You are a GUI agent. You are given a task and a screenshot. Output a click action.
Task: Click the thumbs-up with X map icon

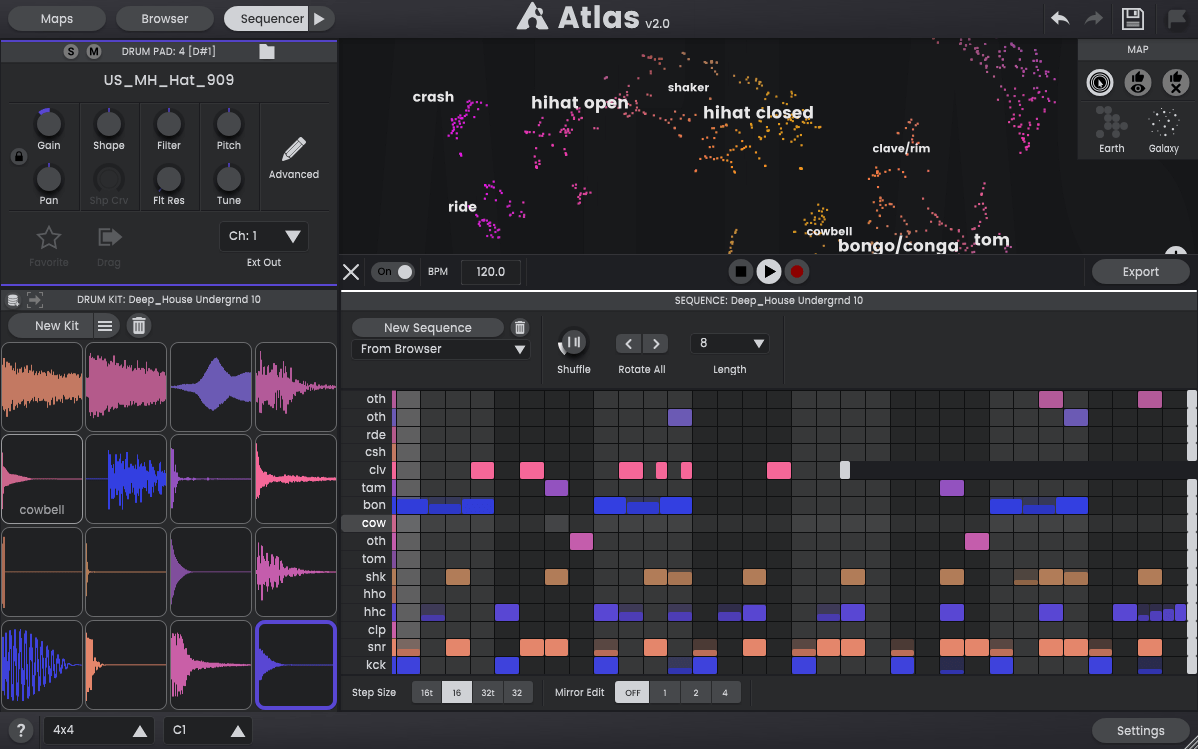(x=1176, y=82)
